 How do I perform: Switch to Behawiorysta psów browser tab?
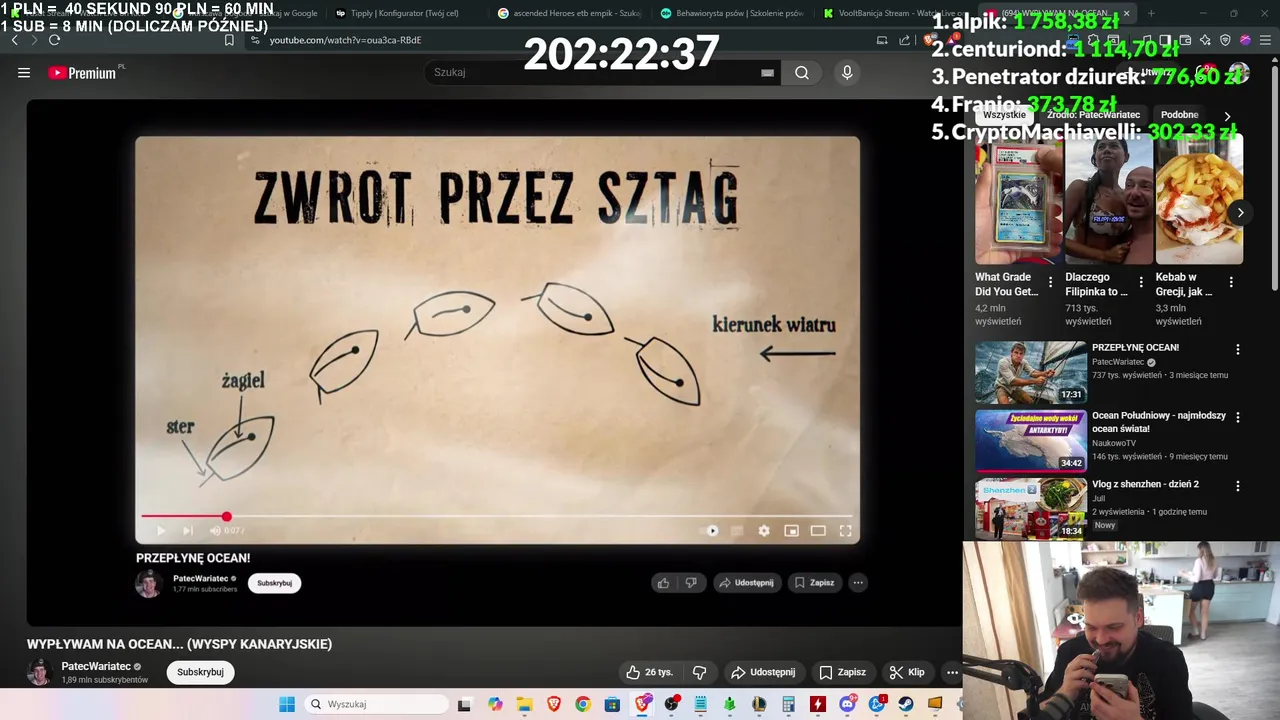click(x=733, y=13)
